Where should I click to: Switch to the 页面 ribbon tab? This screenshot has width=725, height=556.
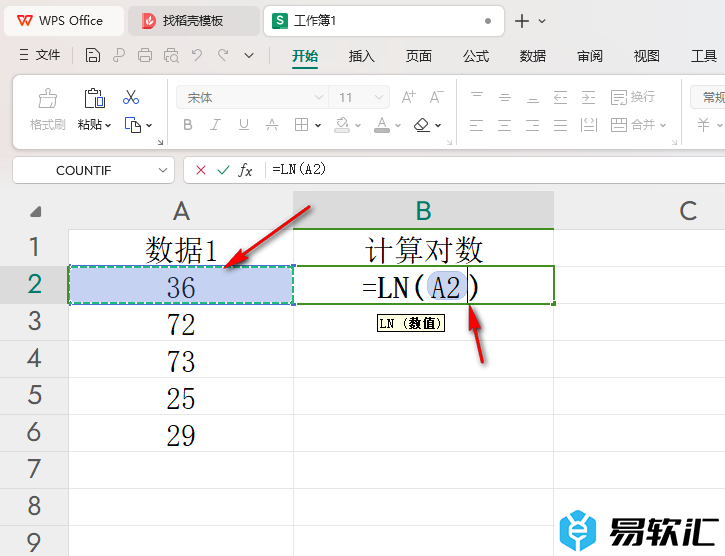point(418,56)
